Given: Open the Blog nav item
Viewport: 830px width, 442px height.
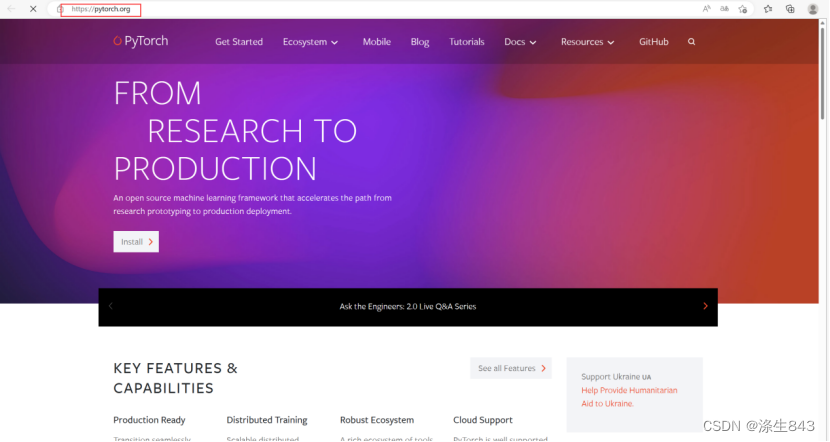Looking at the screenshot, I should [x=420, y=42].
